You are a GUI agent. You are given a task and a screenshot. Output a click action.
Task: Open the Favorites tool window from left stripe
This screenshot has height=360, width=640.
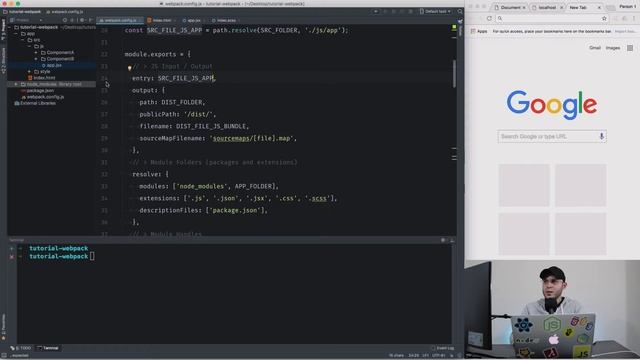click(3, 327)
